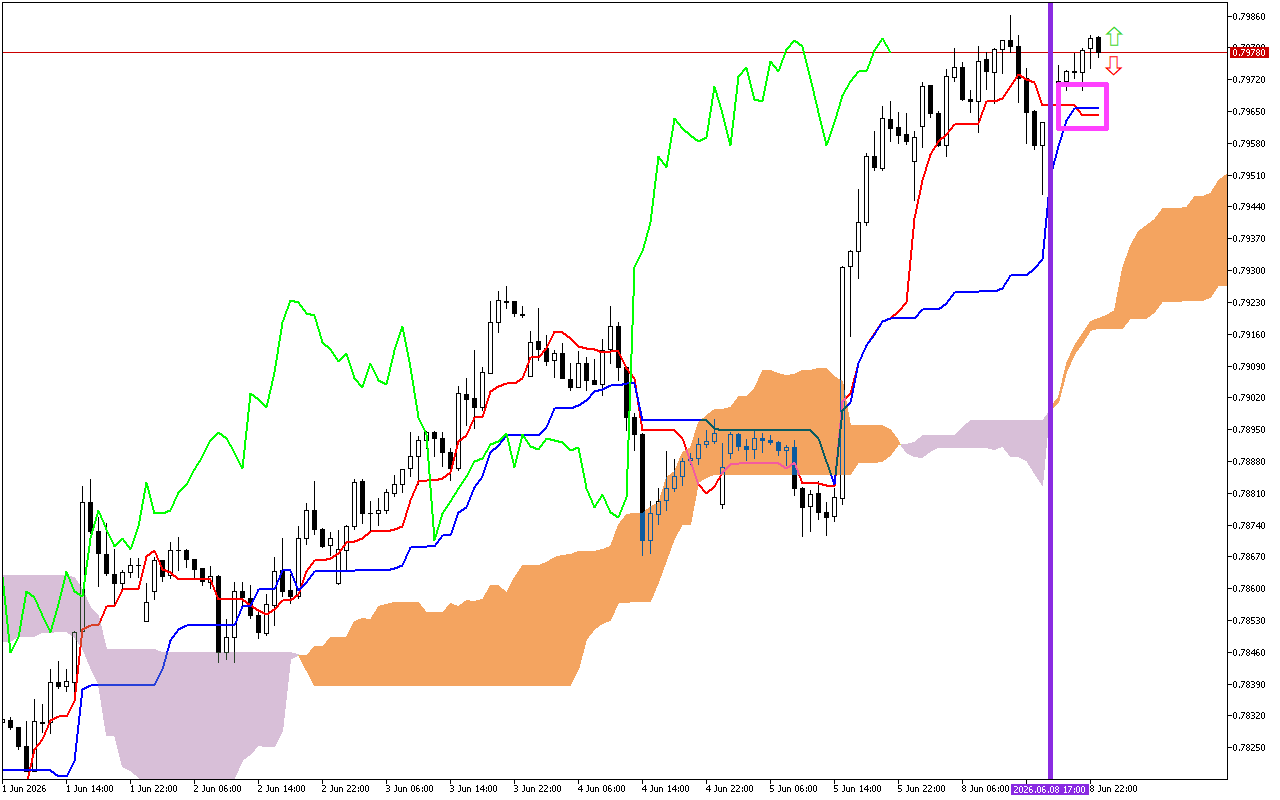Click price level 0.78810 on axis

1249,494
